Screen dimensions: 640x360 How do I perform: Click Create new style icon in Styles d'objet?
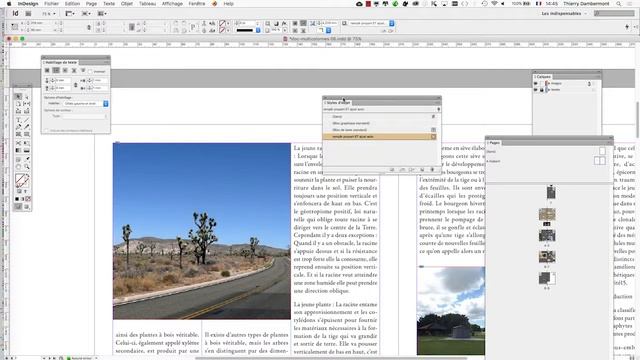click(422, 170)
